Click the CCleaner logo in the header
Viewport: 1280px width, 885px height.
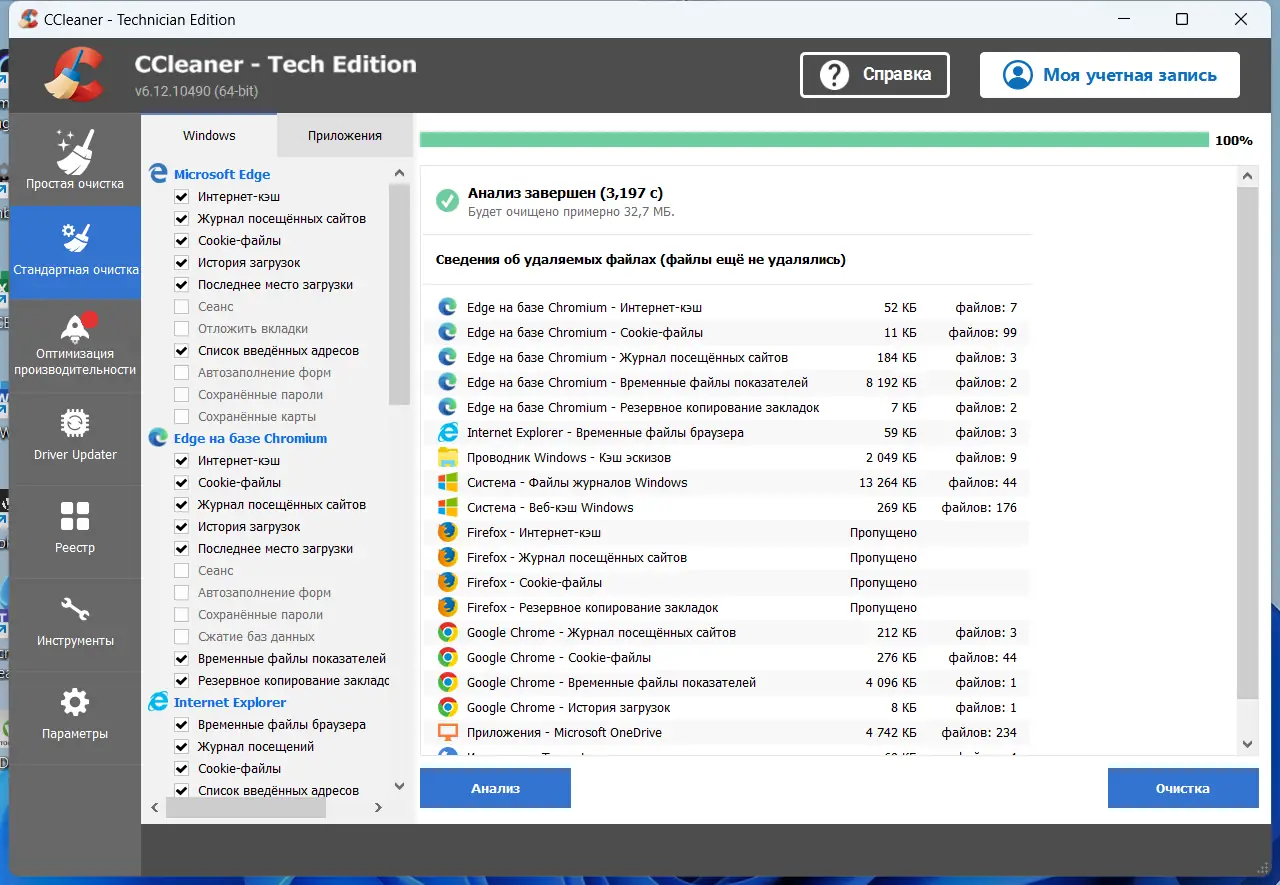[x=75, y=75]
